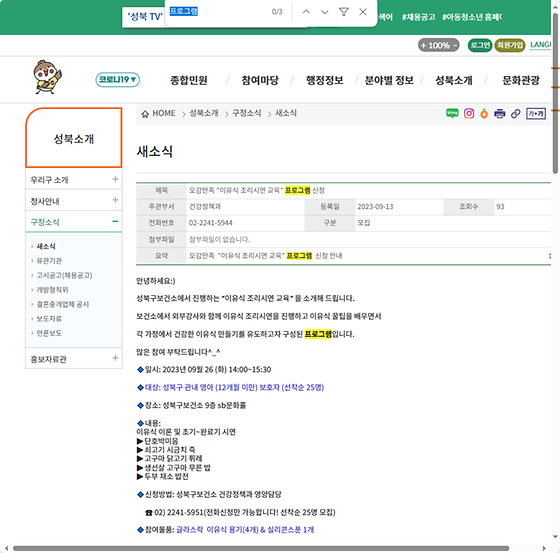Click the Seongbuk bird mascot logo
Viewport: 560px width, 553px height.
tap(48, 77)
